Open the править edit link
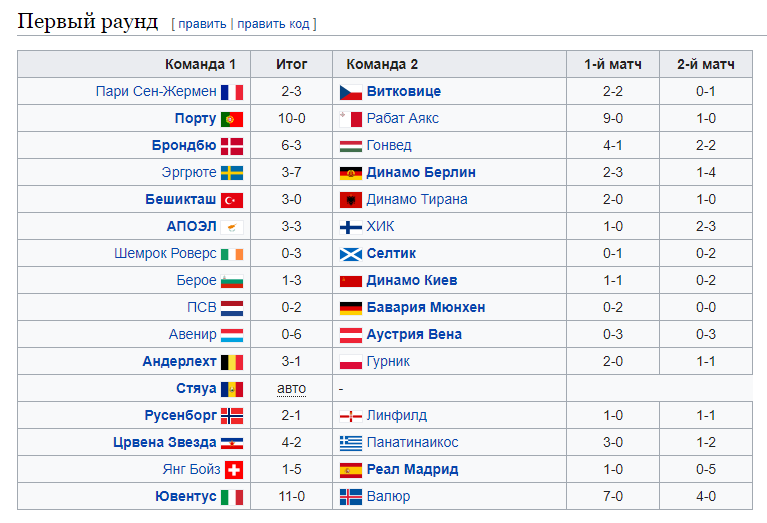Screen dimensions: 767x523 202,24
